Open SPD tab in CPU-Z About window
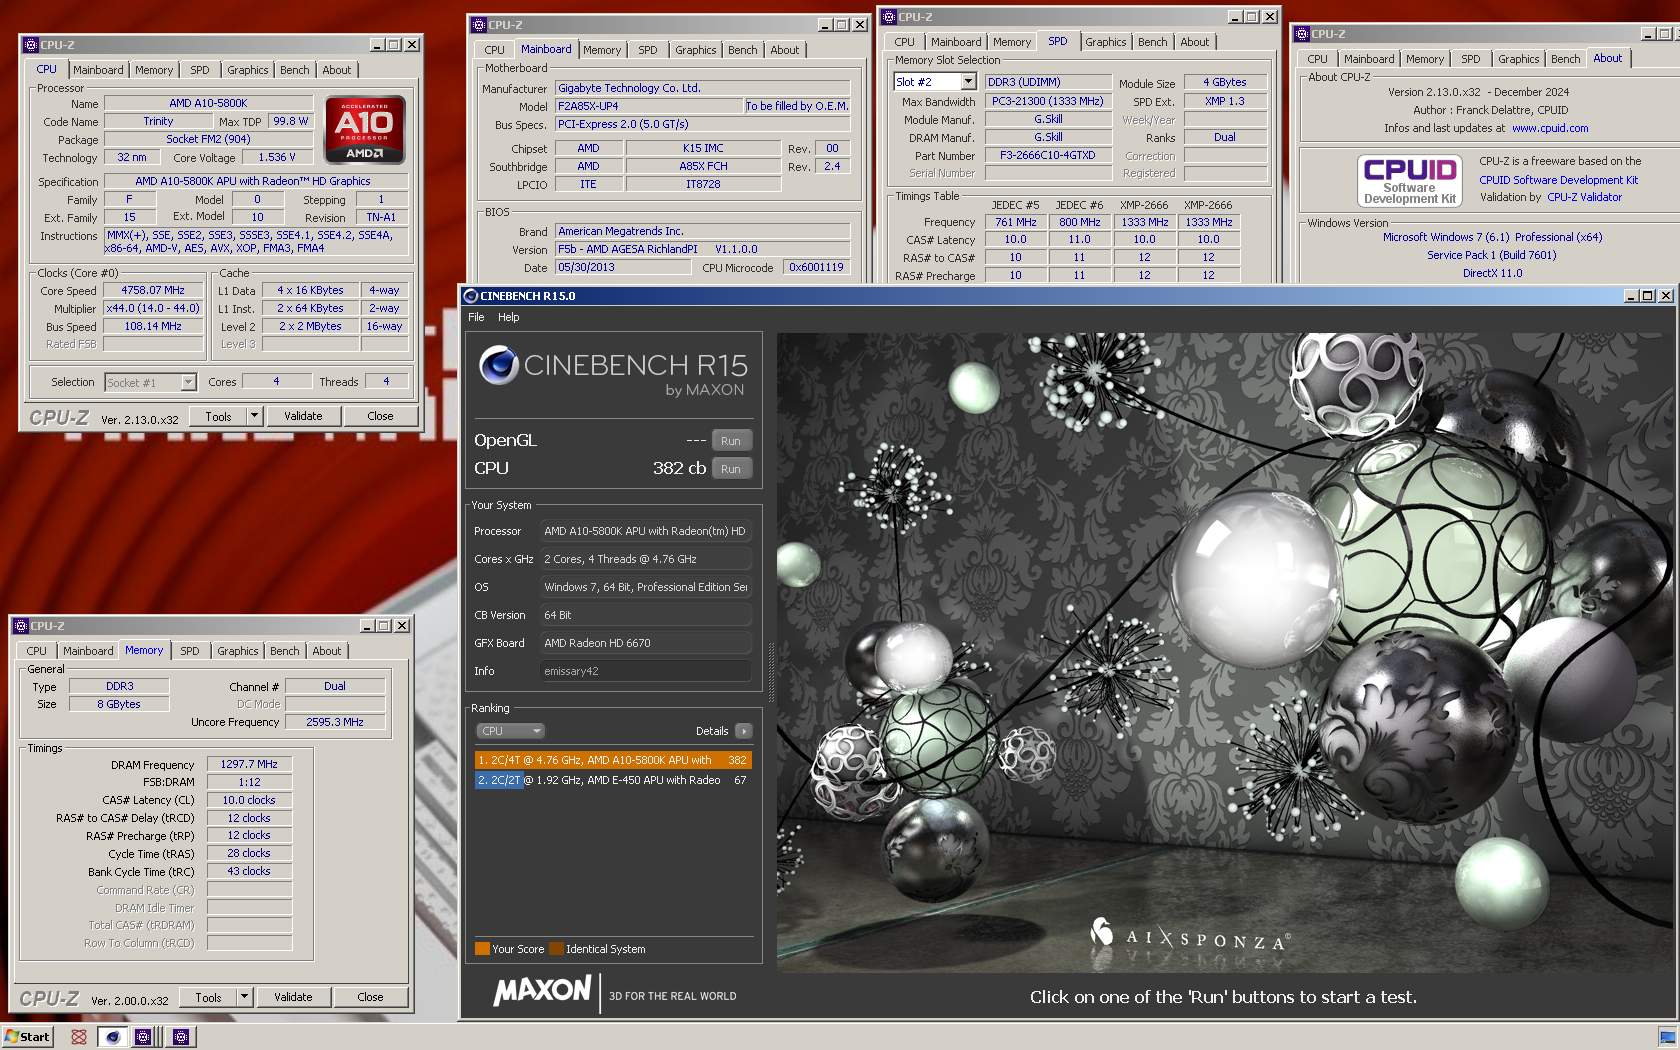 coord(1470,59)
